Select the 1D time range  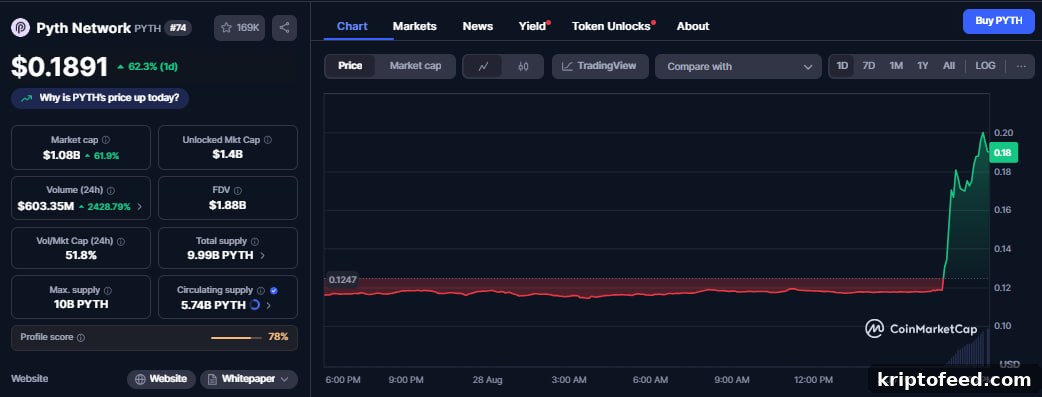(x=842, y=66)
